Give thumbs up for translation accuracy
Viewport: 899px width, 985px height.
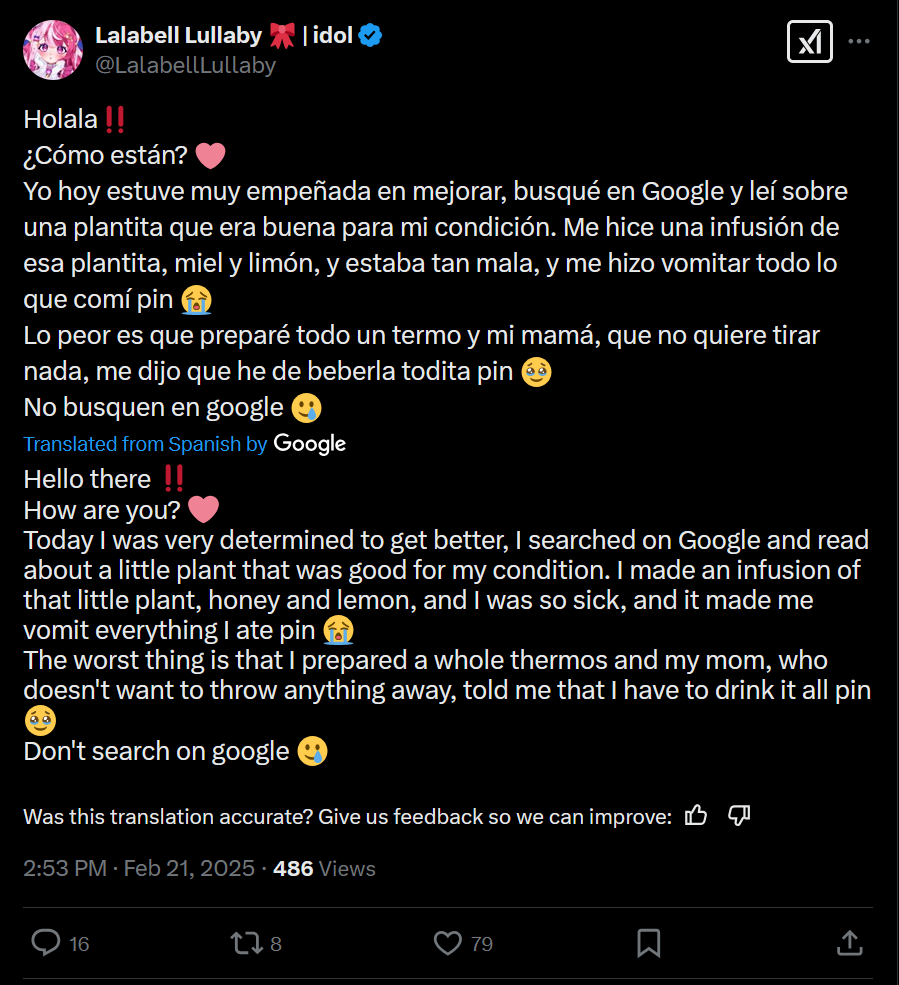(x=696, y=816)
